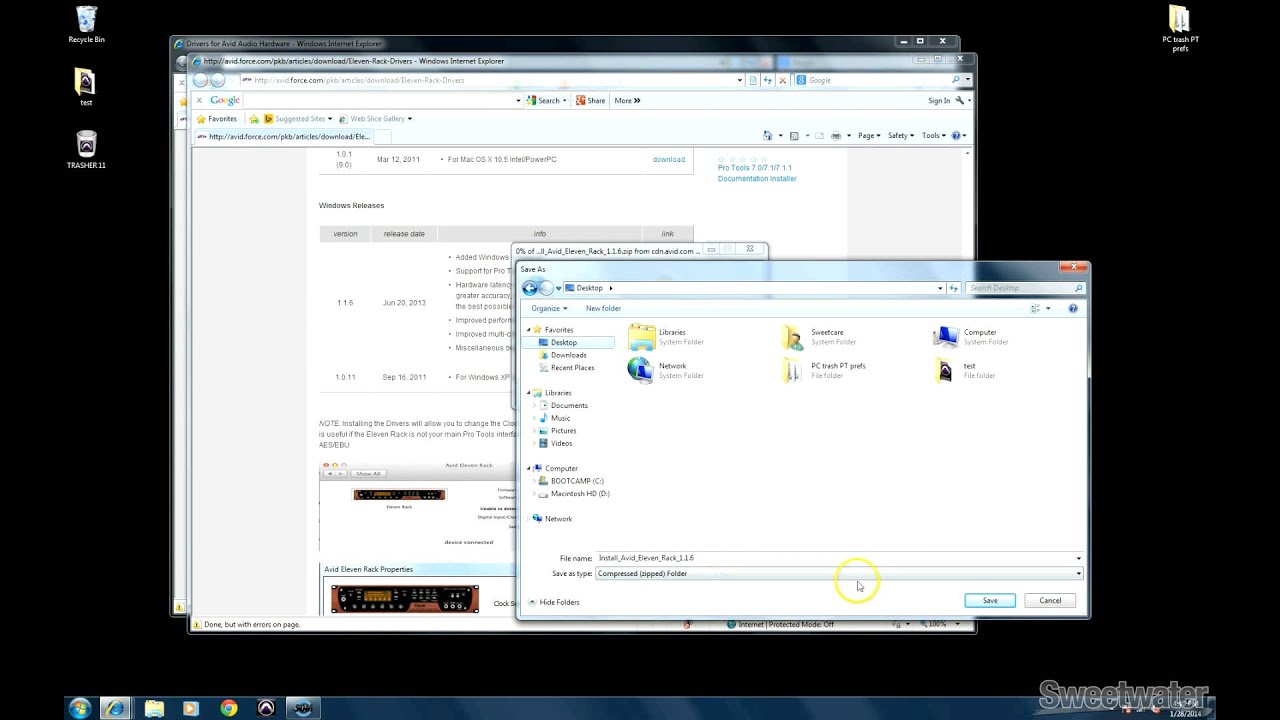The height and width of the screenshot is (720, 1280).
Task: Click IE Google search box
Action: tap(878, 80)
